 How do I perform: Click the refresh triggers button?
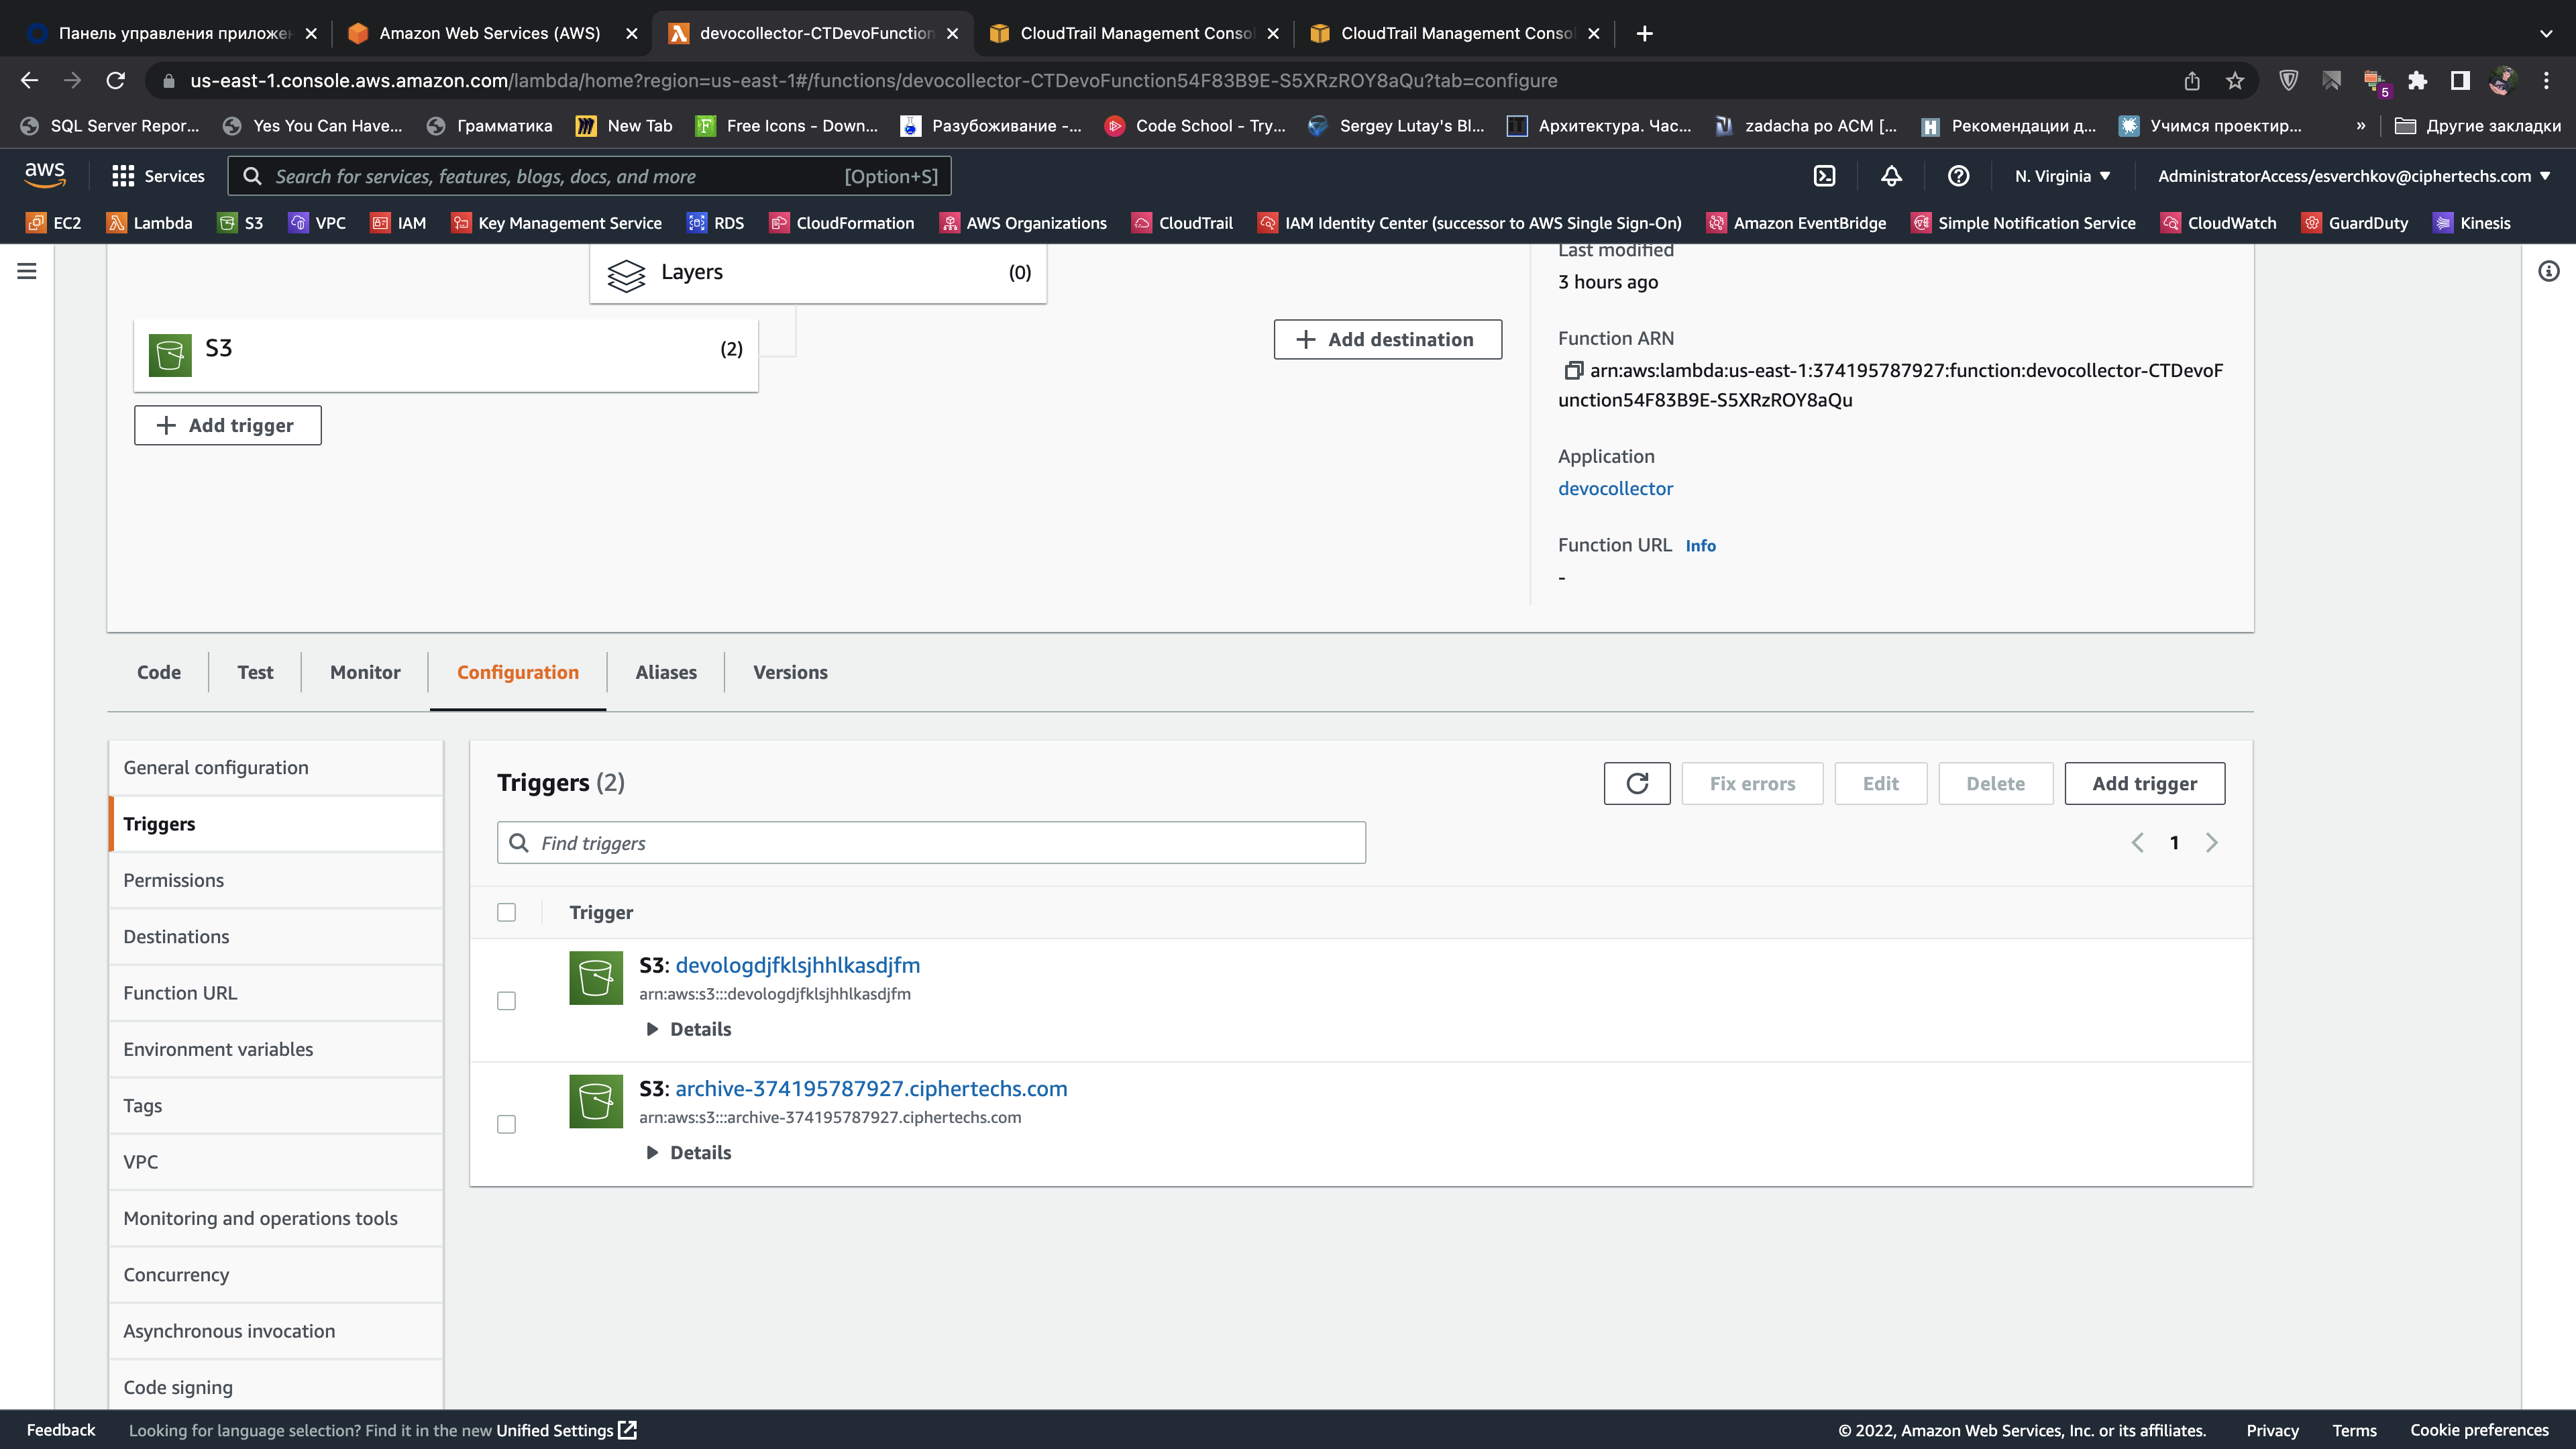coord(1636,783)
